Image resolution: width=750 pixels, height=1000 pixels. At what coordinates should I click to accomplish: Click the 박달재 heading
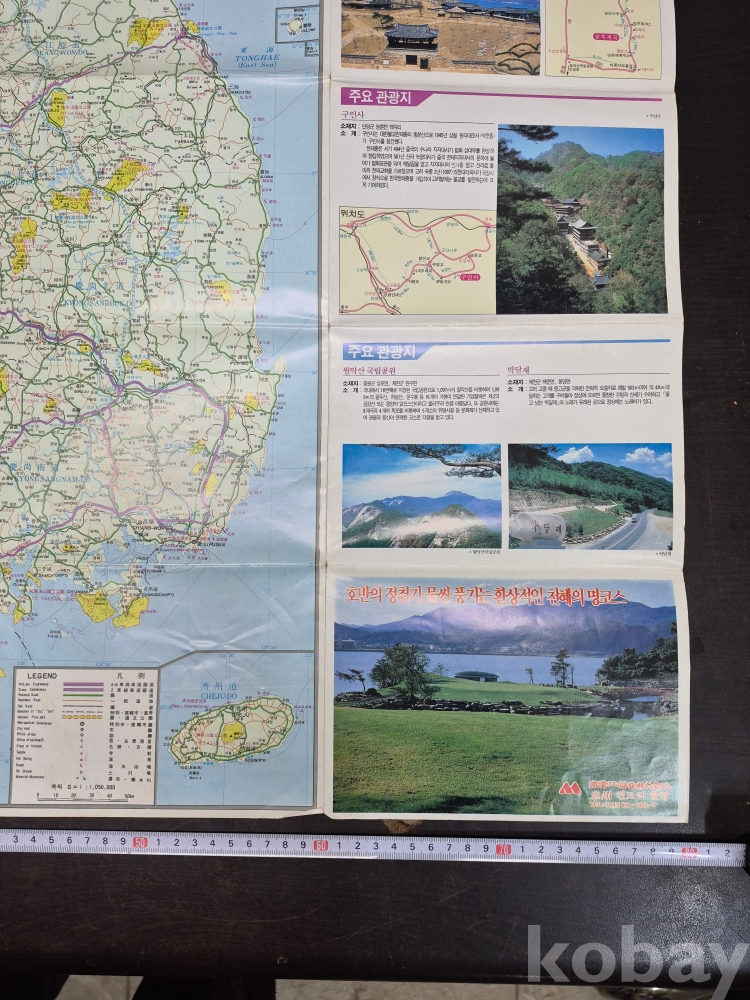click(x=523, y=369)
